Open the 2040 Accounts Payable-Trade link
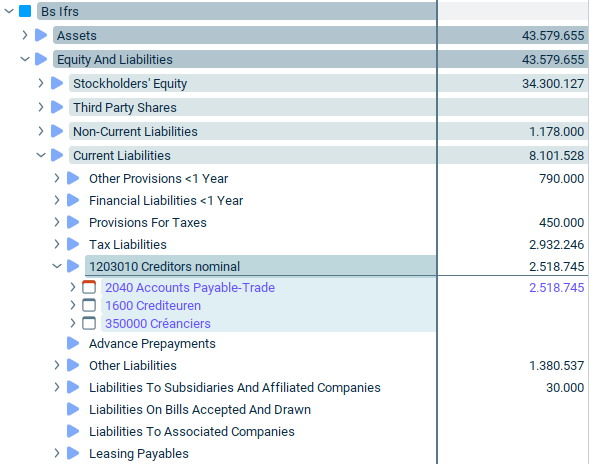 (x=190, y=288)
